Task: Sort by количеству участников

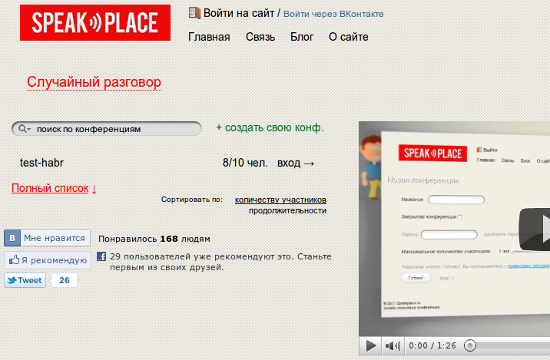Action: tap(281, 200)
